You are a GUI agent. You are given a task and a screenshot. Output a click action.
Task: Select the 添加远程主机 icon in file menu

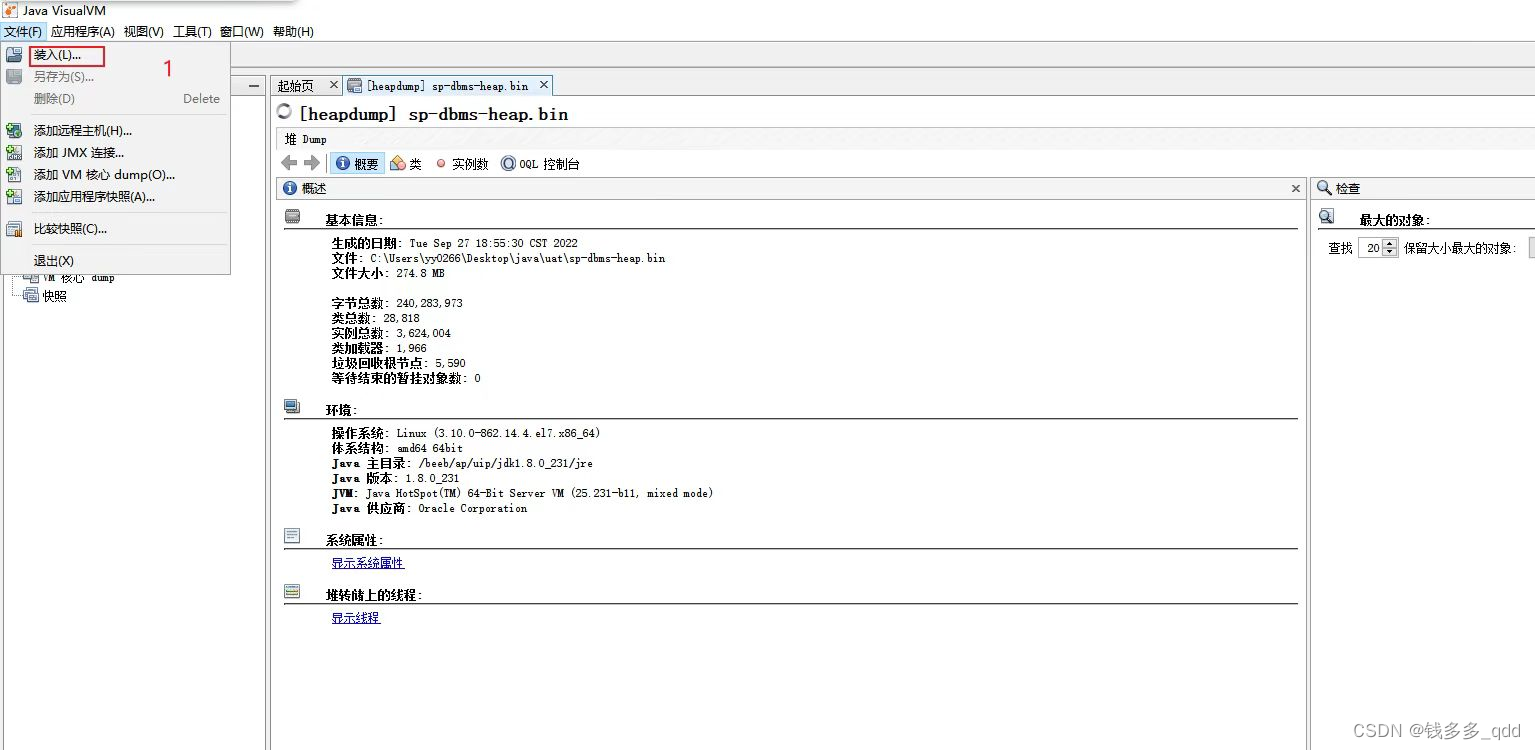click(x=14, y=130)
